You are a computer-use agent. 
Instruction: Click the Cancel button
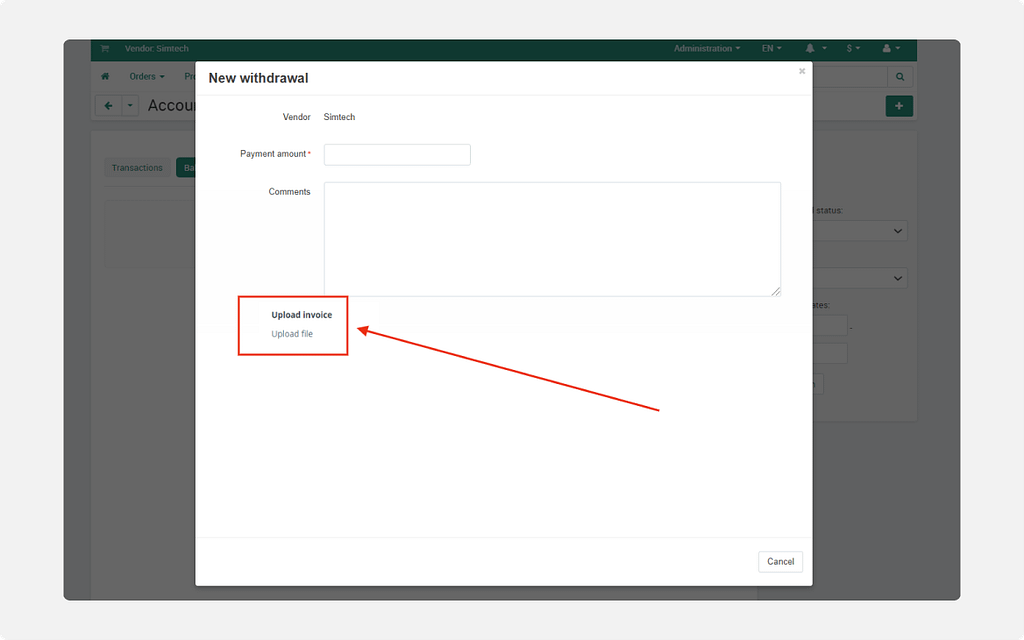tap(780, 562)
